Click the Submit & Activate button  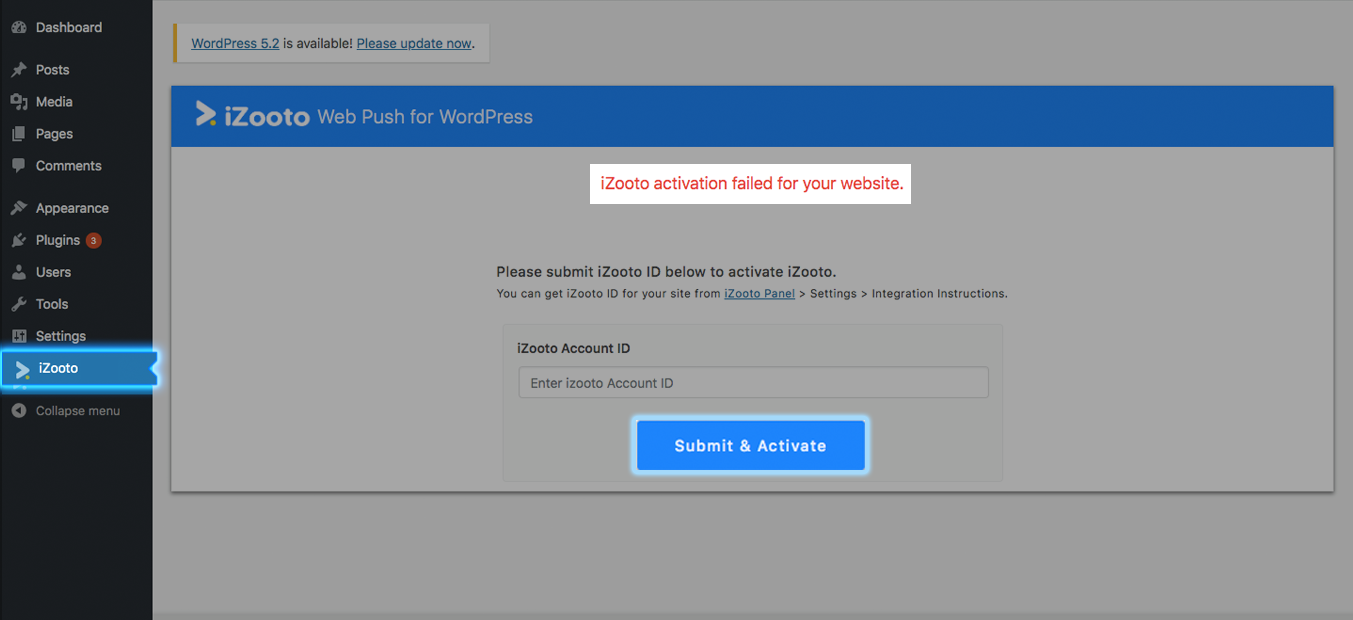(751, 446)
